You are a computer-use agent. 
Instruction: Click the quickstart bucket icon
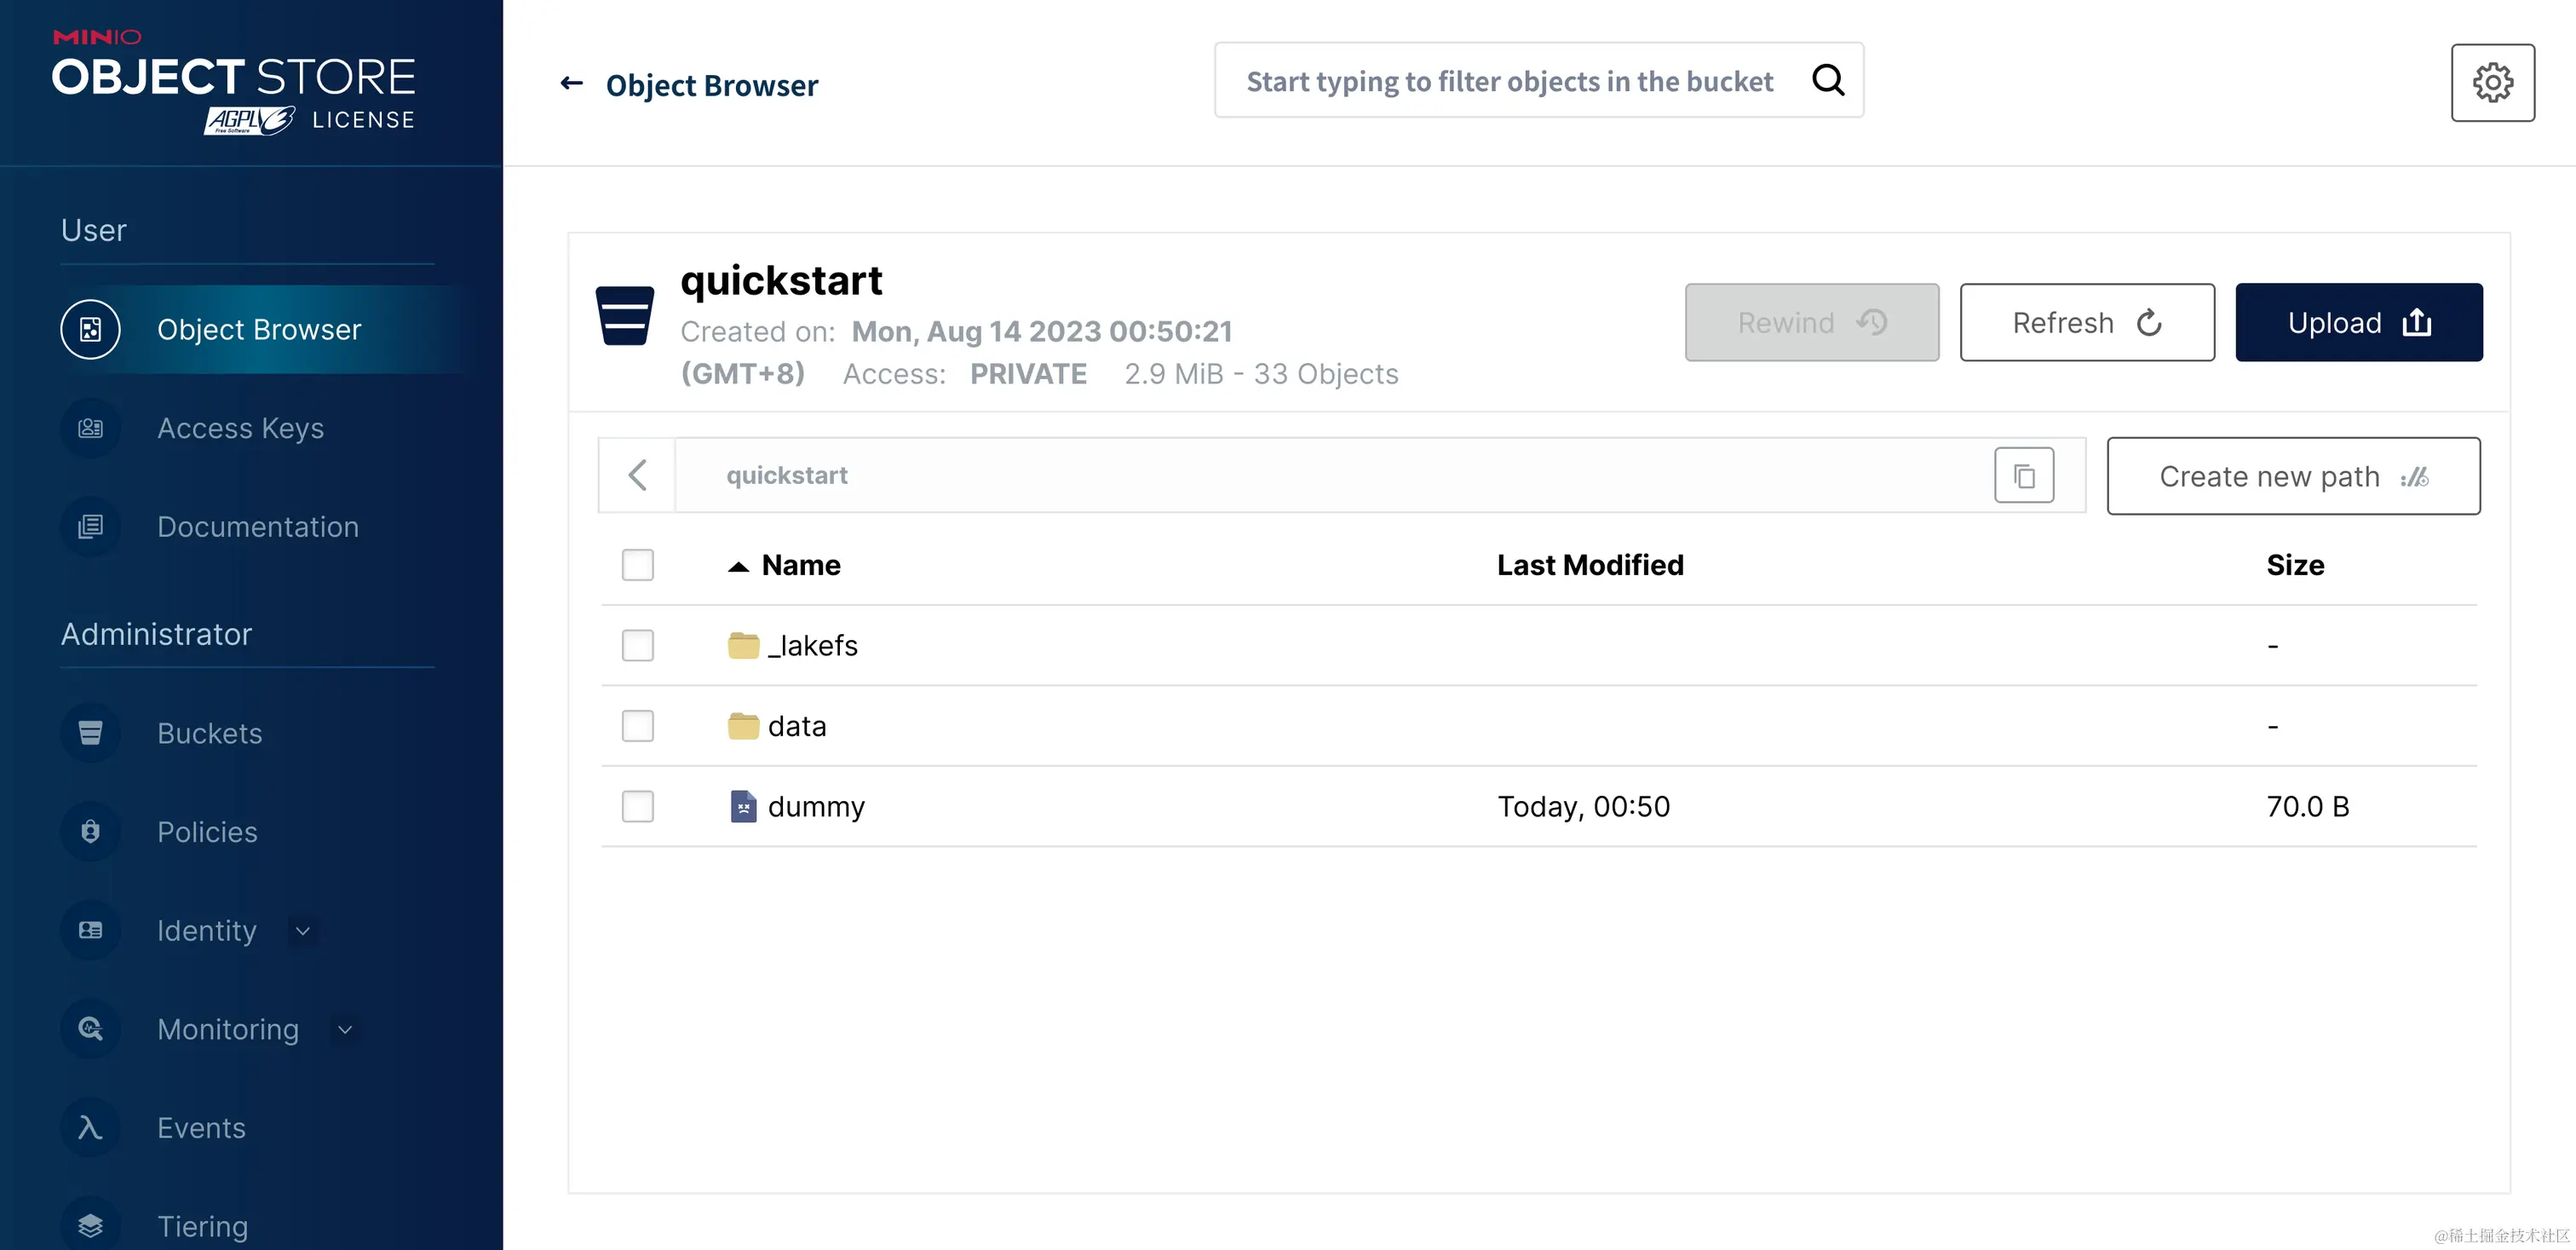[625, 316]
